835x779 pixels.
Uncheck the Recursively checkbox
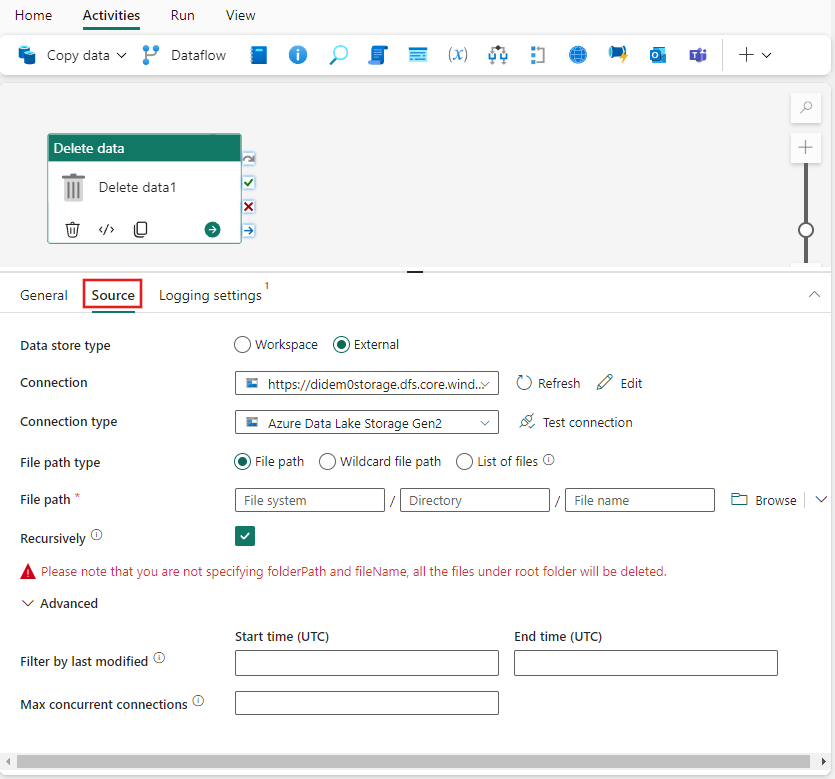click(245, 536)
